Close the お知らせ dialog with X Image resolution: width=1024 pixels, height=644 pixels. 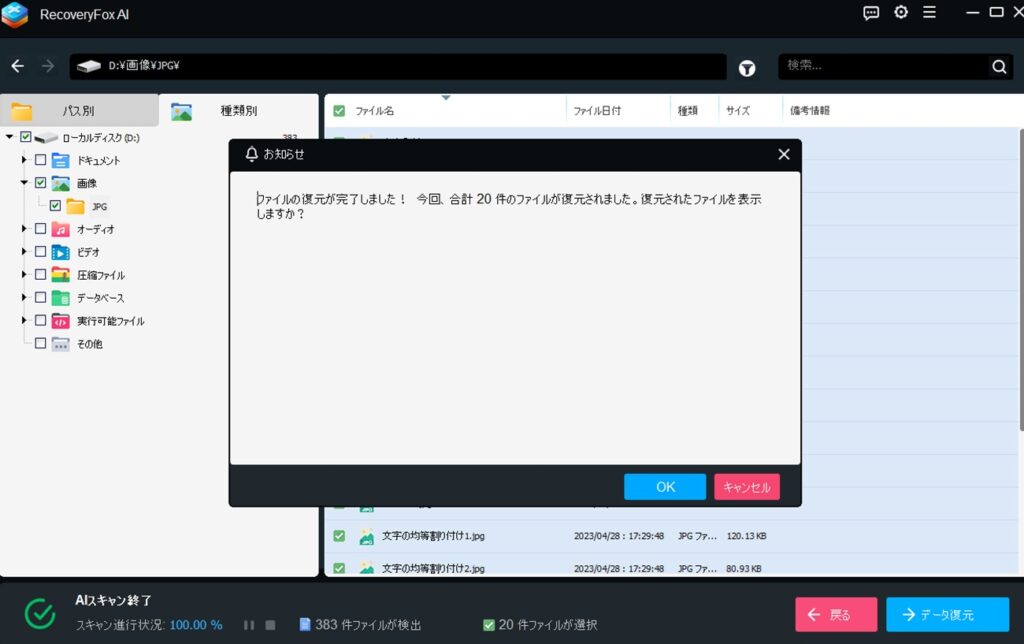784,154
